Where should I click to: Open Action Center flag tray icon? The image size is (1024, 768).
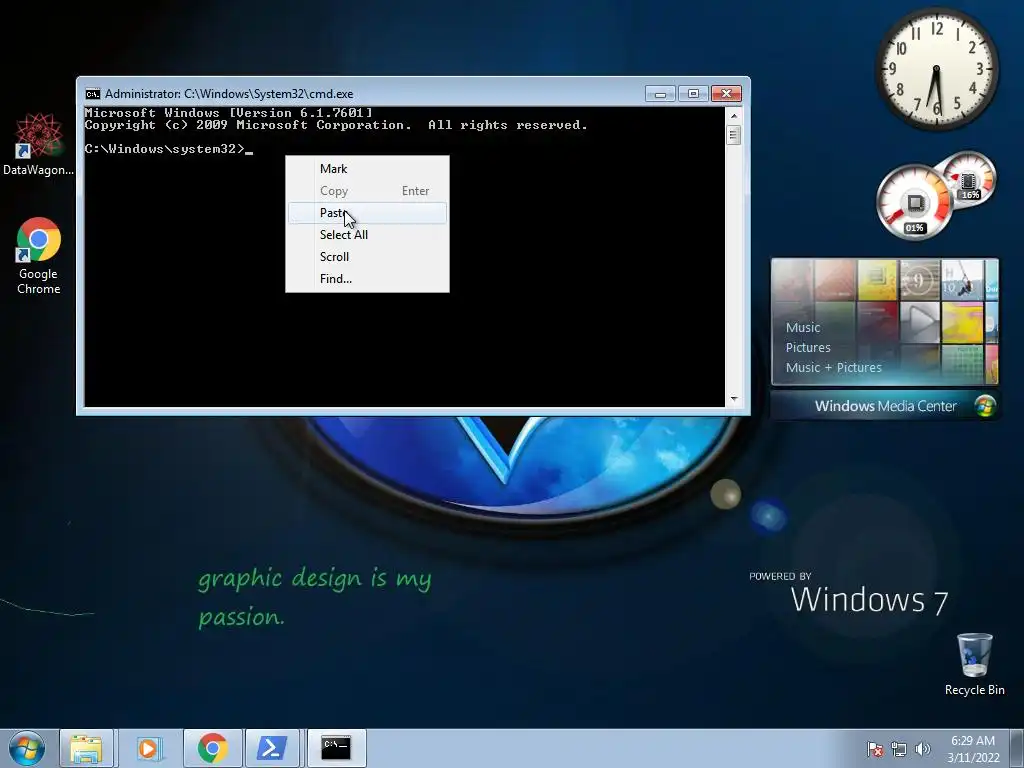coord(875,749)
